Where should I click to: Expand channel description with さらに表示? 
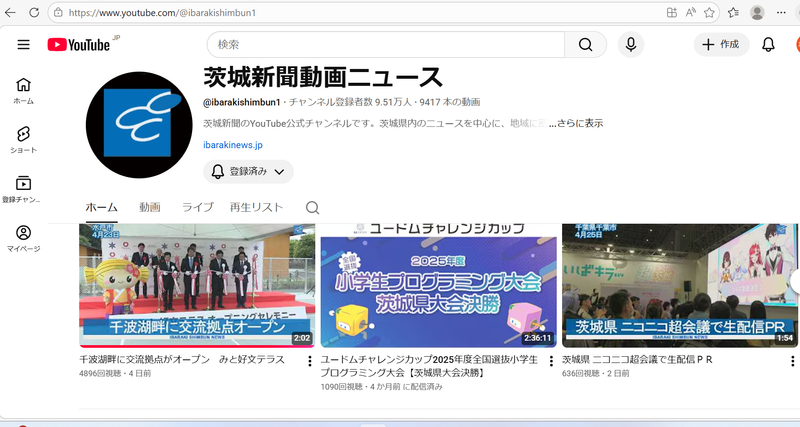click(x=576, y=123)
